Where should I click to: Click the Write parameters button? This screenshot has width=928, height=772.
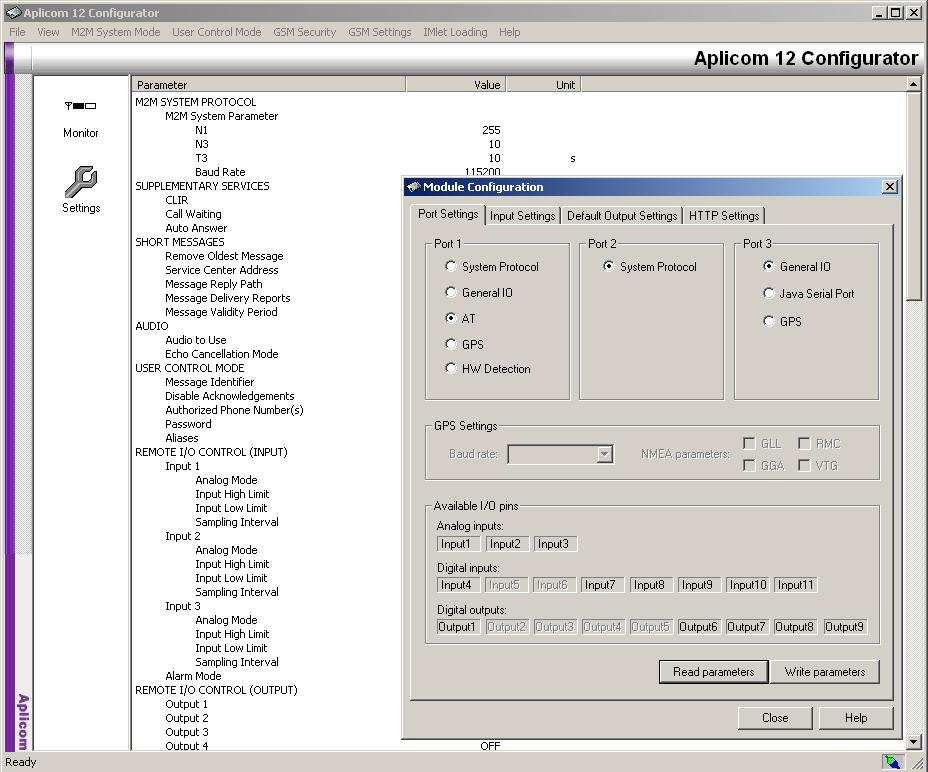(x=825, y=672)
